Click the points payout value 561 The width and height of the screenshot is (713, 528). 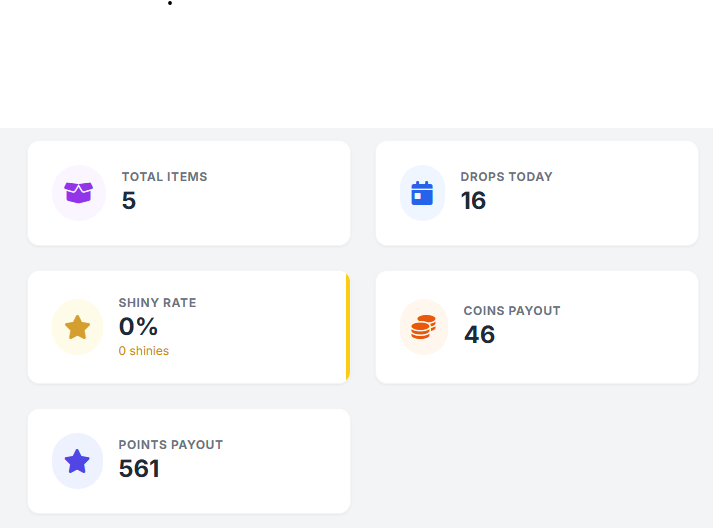[139, 469]
